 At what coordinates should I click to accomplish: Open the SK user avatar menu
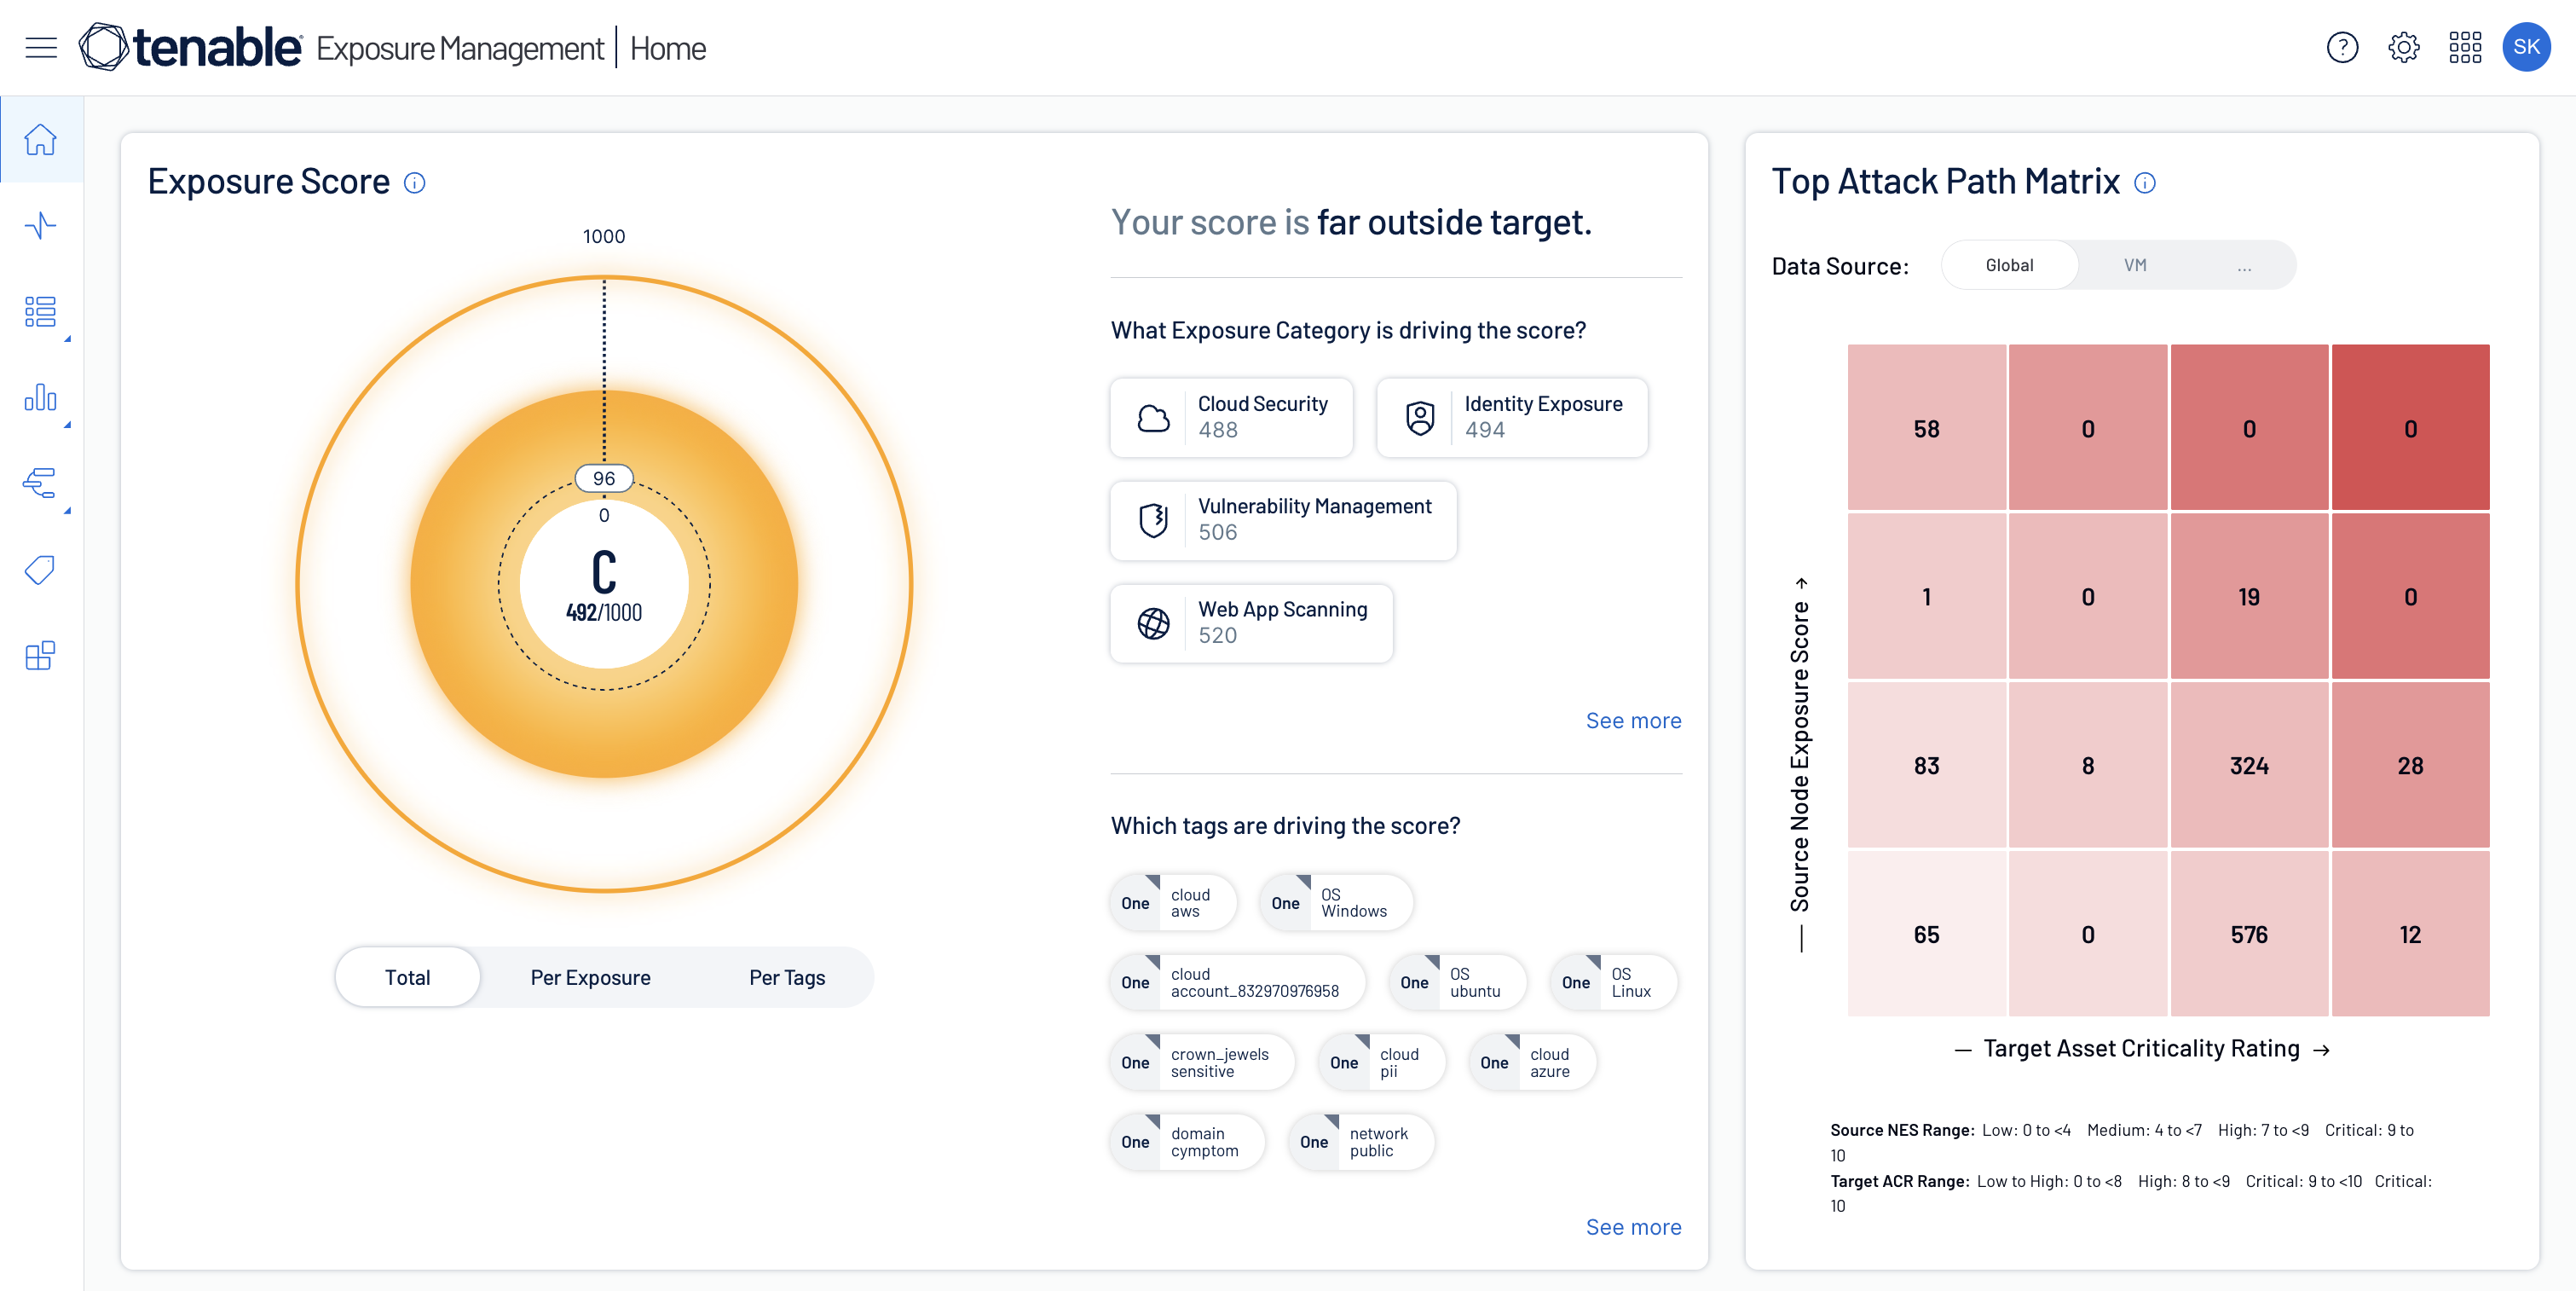click(x=2526, y=47)
